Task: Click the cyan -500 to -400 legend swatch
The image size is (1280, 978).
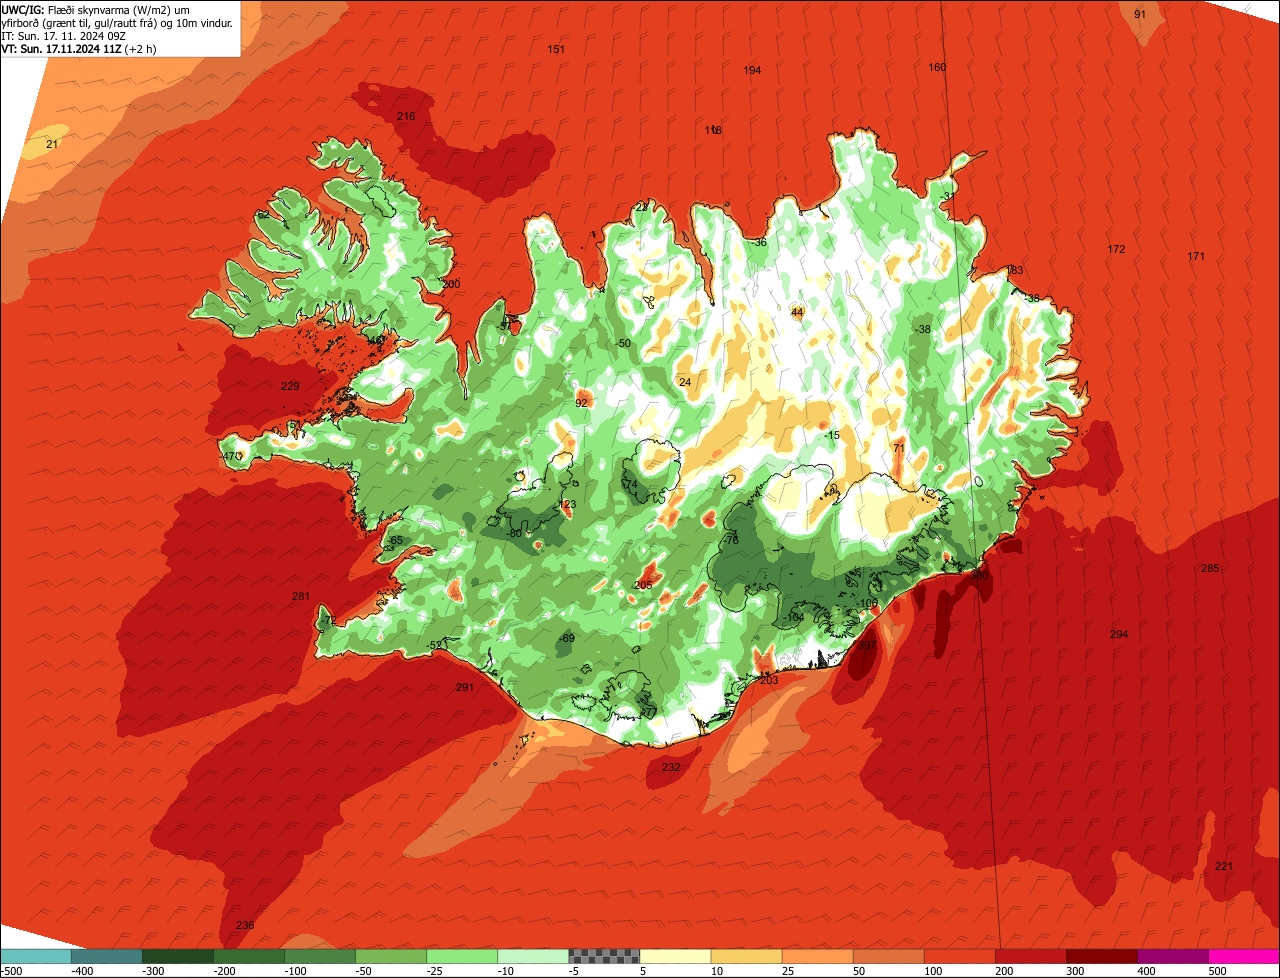Action: pos(35,956)
